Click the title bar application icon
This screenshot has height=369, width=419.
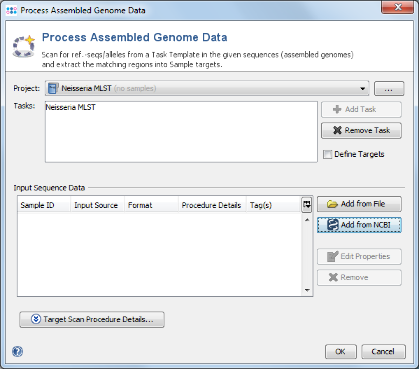[x=11, y=10]
